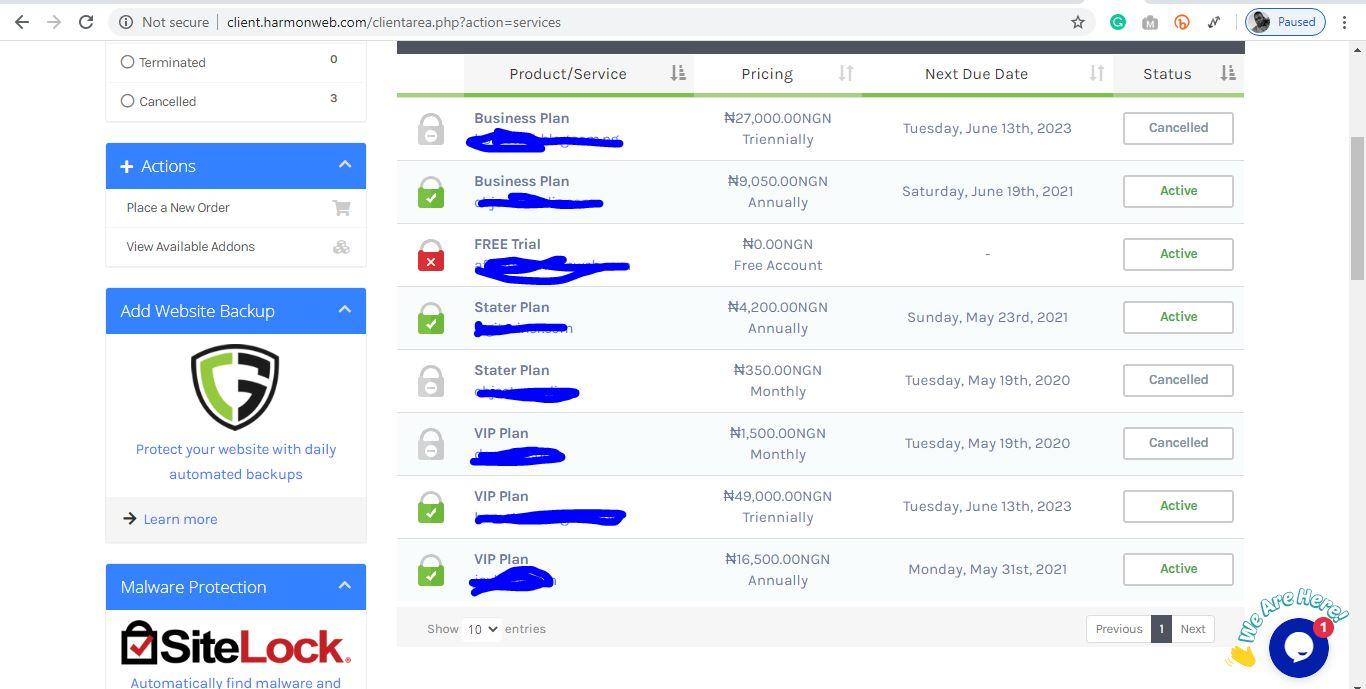
Task: Click the Learn more link
Action: [180, 519]
